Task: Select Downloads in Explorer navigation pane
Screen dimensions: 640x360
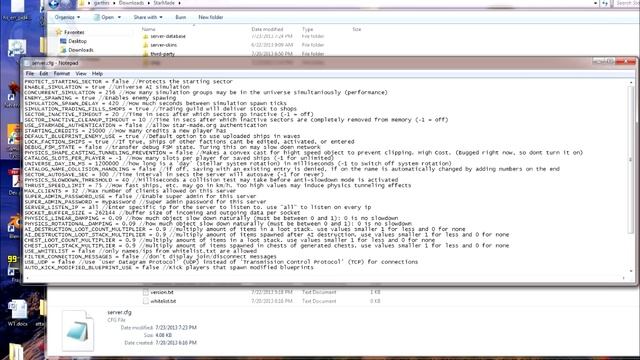Action: 81,50
